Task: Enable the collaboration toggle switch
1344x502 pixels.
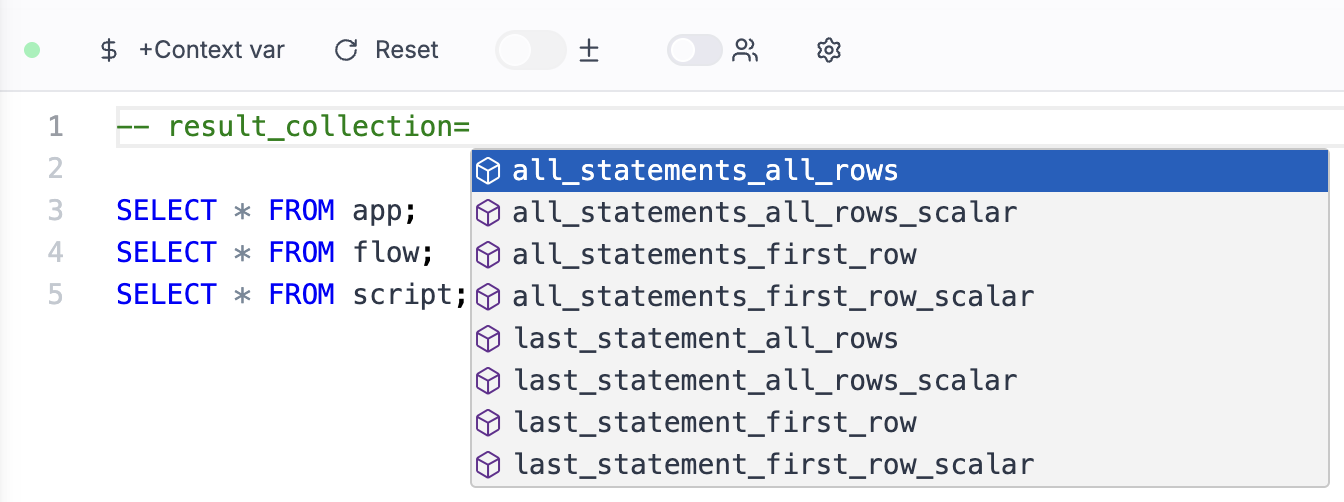Action: coord(695,50)
